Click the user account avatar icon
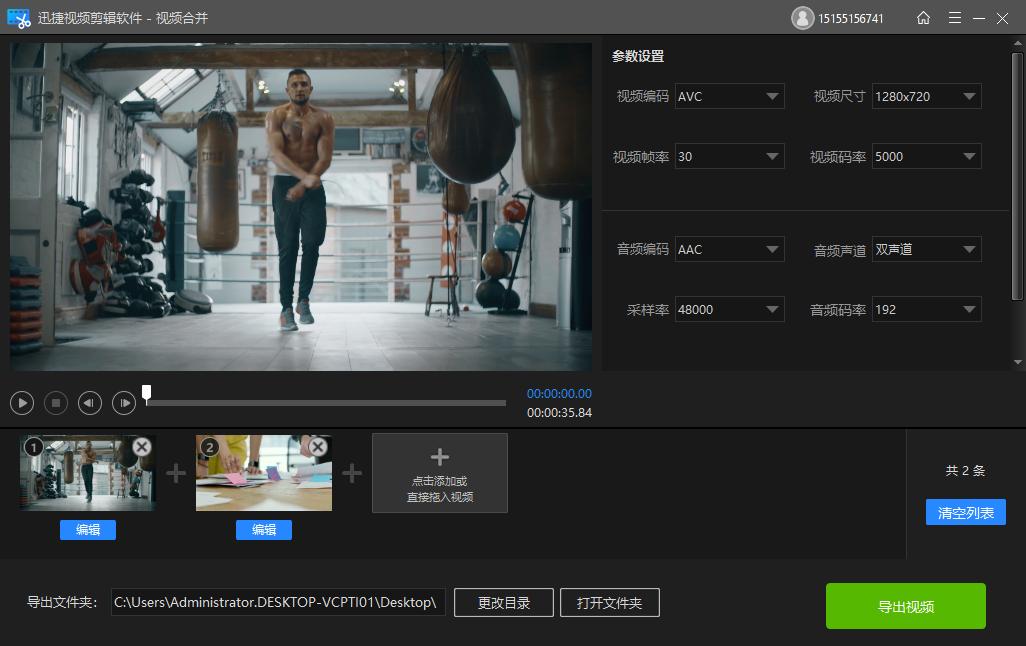Viewport: 1026px width, 646px height. click(x=802, y=18)
